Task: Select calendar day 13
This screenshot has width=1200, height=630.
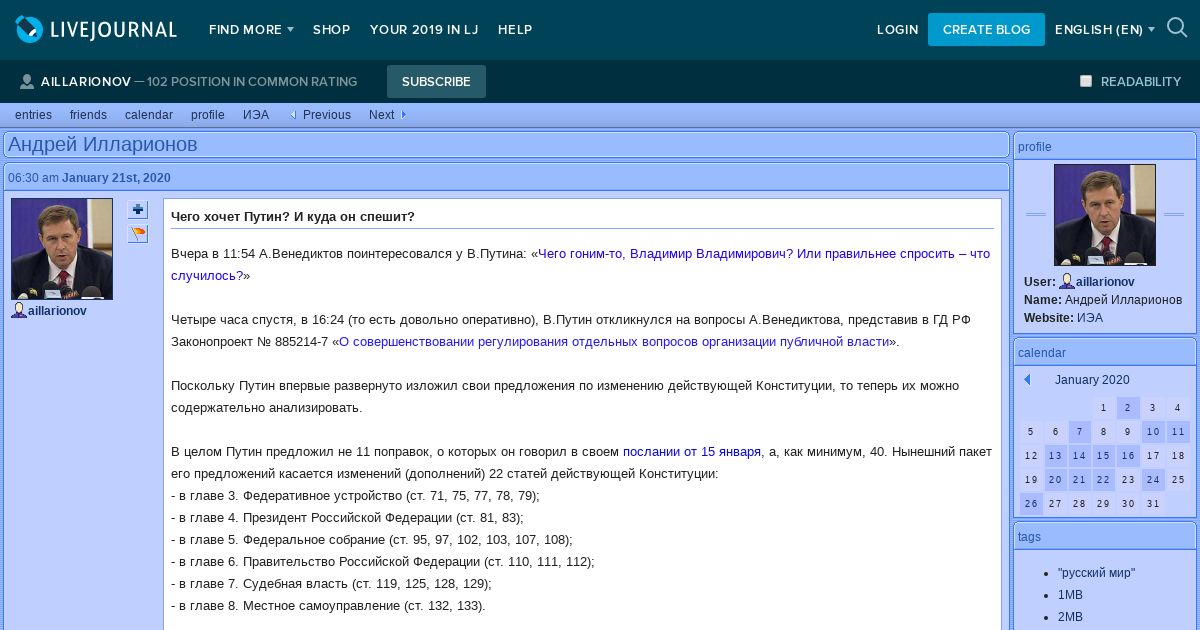Action: (1055, 456)
